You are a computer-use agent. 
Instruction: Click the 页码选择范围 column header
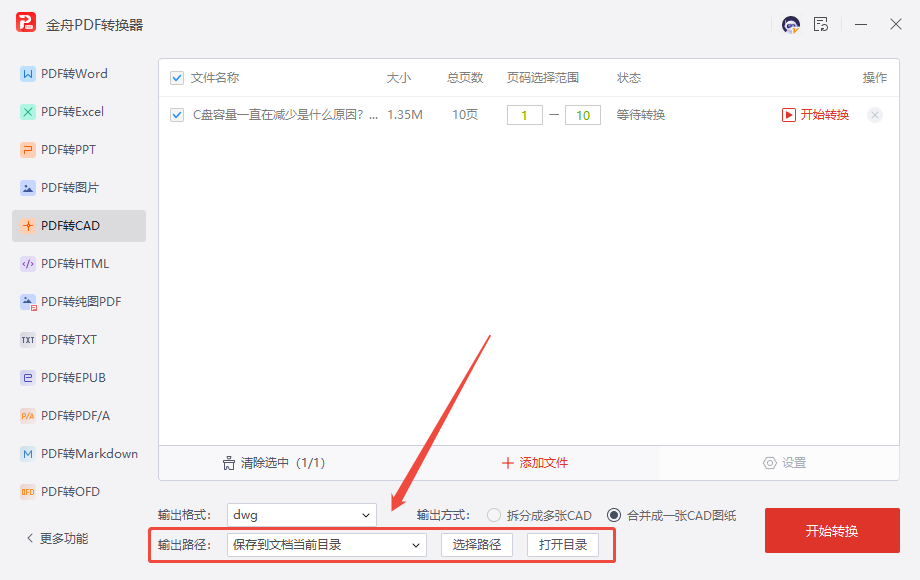tap(543, 78)
